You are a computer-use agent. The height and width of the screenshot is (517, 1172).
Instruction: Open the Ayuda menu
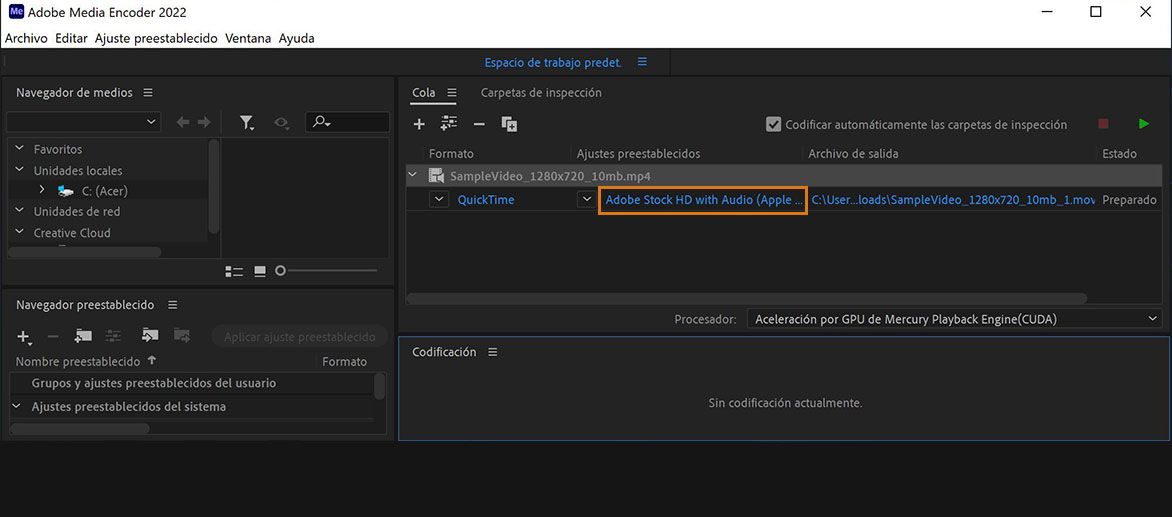(x=297, y=38)
